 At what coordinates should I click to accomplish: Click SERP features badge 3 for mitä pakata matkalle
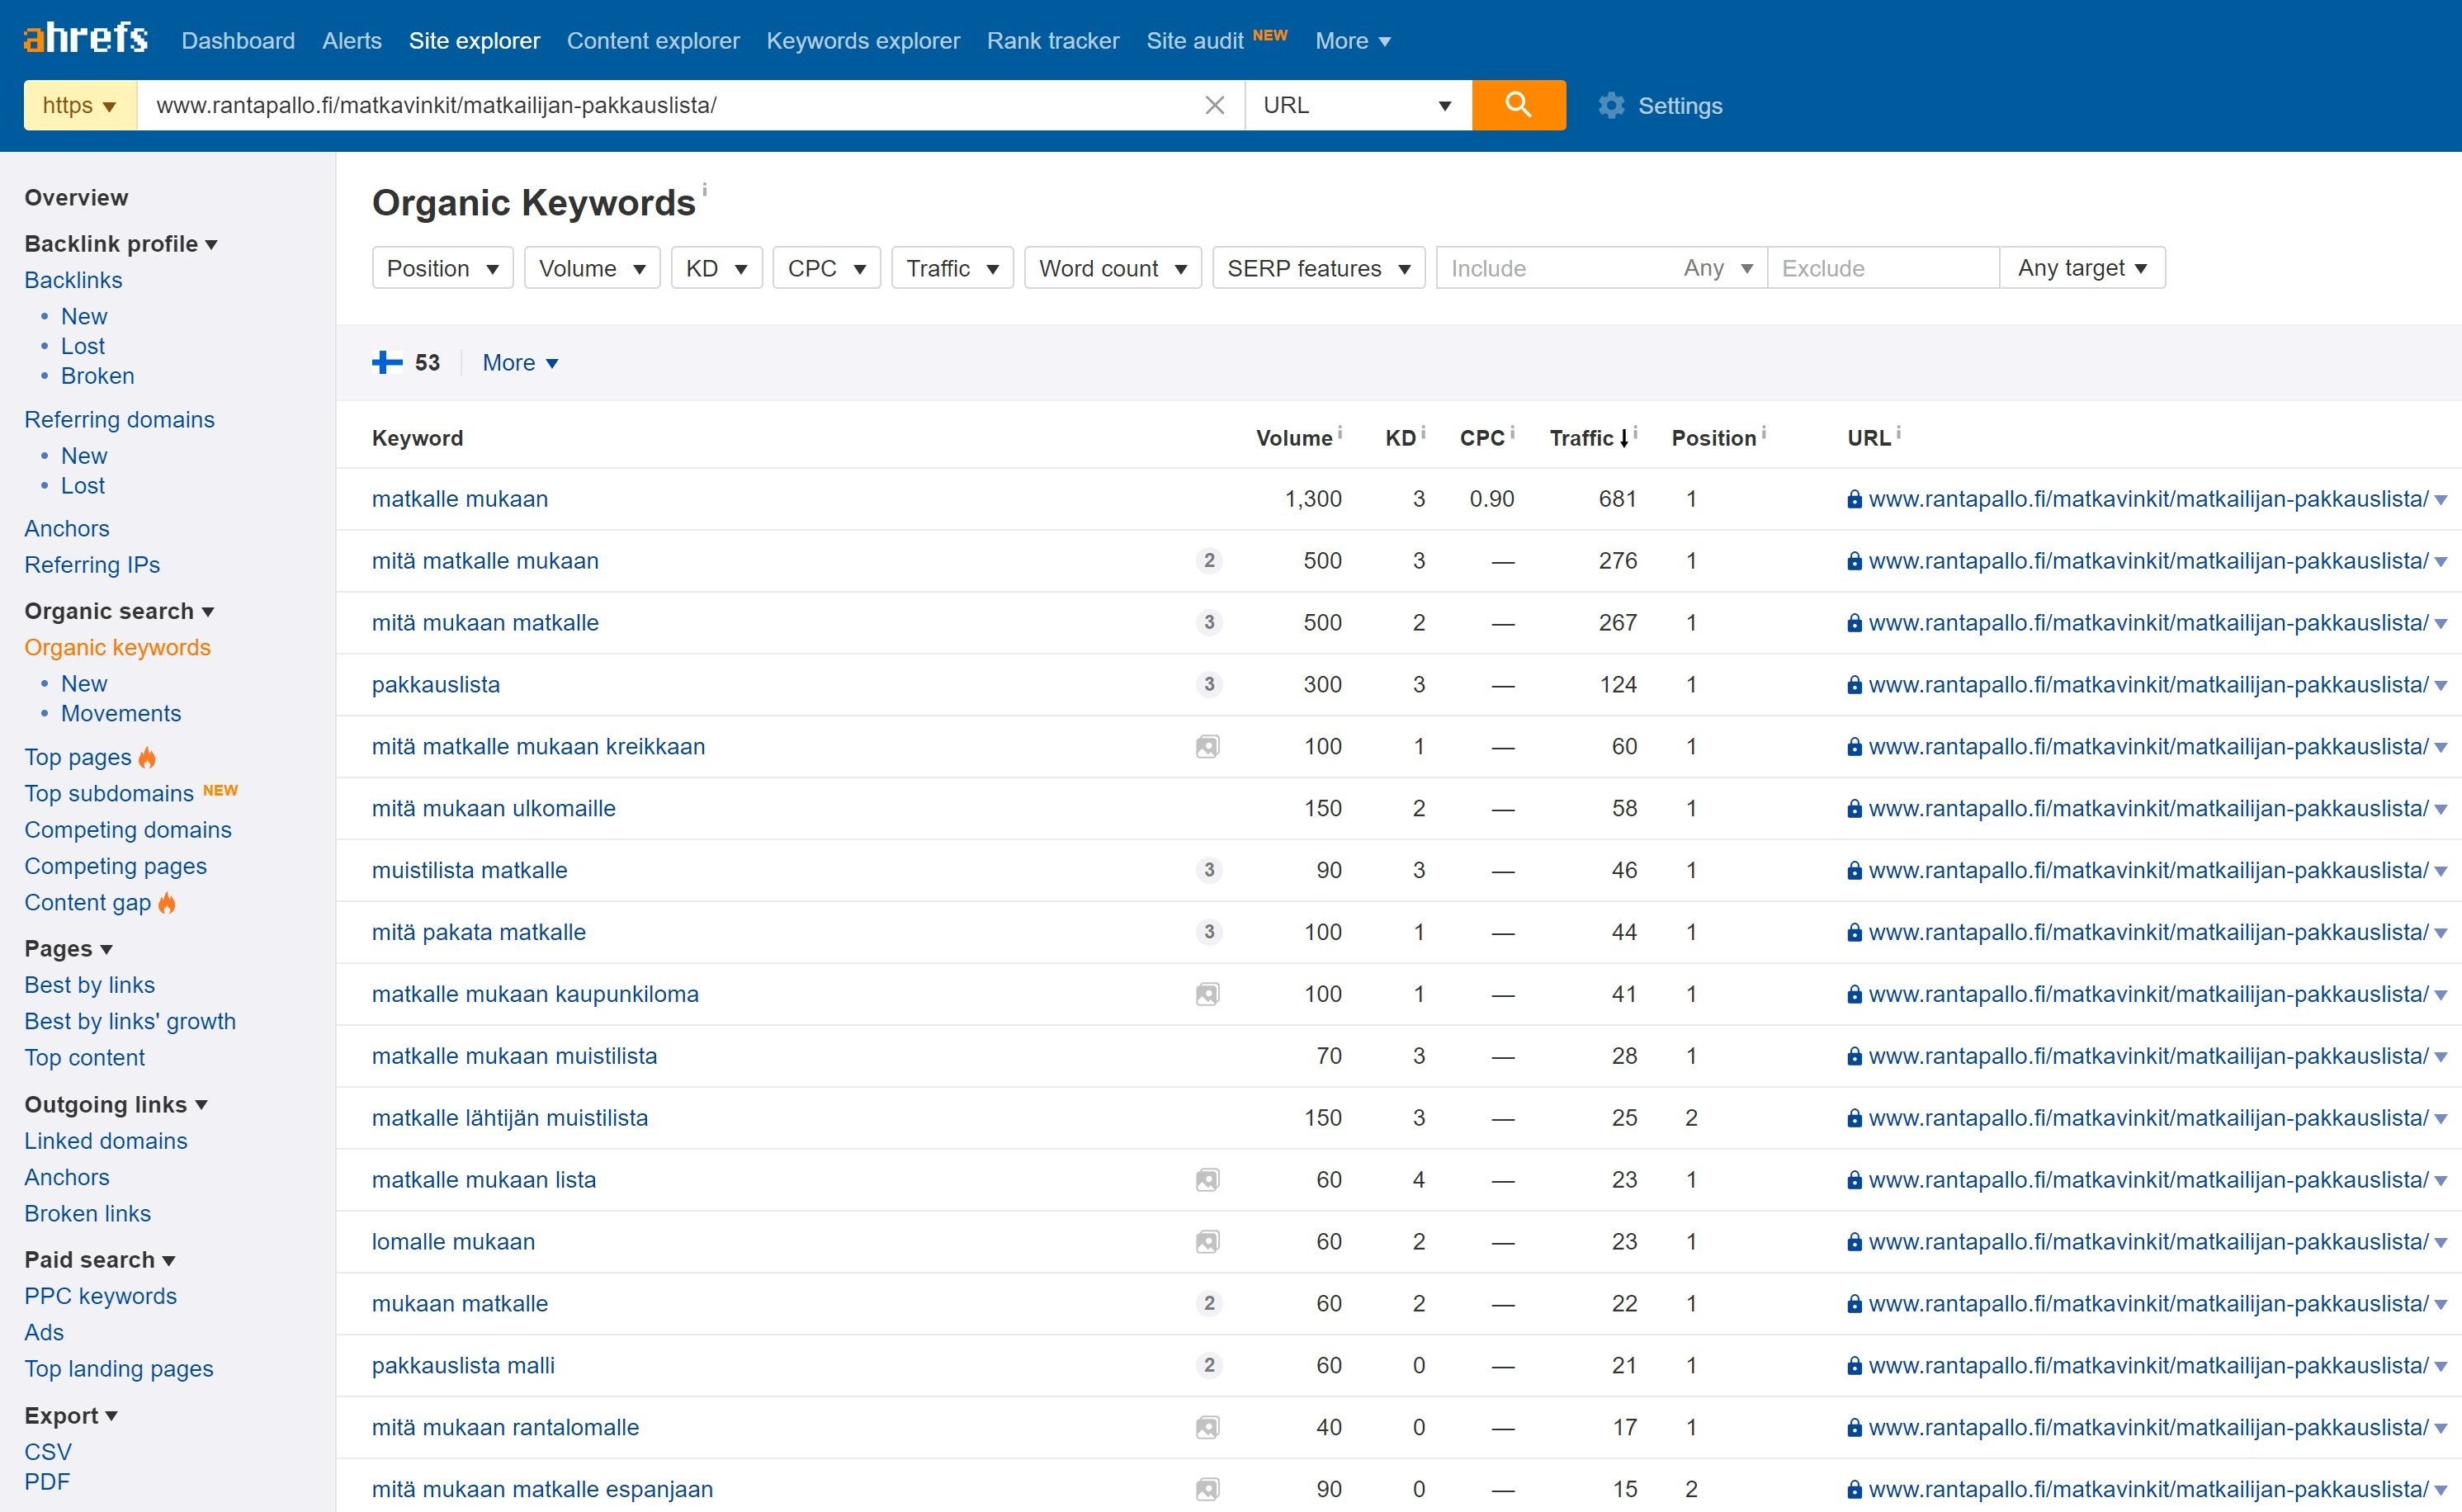pos(1209,932)
